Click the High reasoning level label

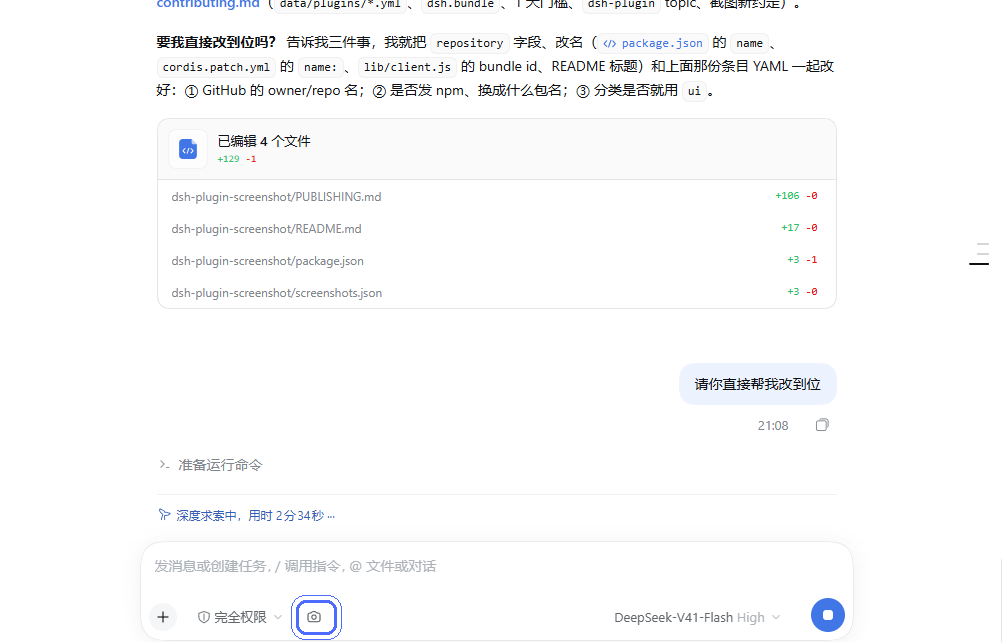click(x=750, y=618)
